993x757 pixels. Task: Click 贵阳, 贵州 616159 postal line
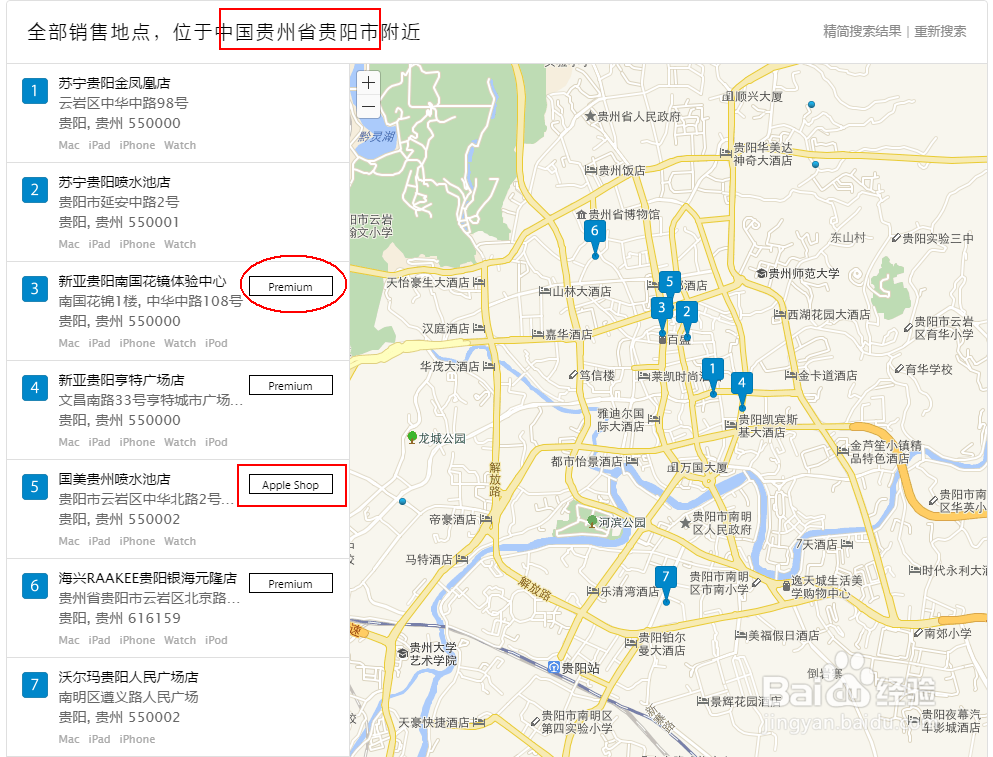point(120,618)
